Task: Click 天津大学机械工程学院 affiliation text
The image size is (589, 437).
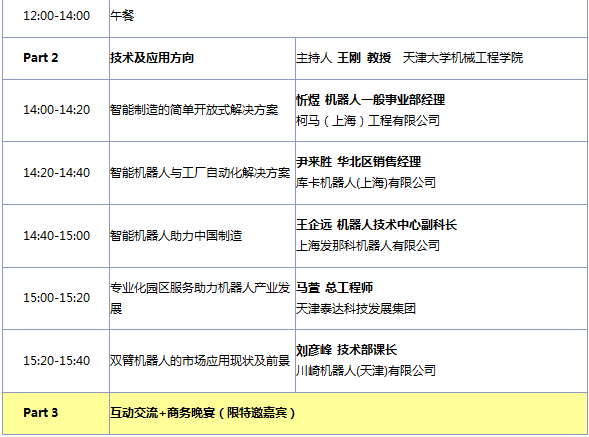Action: (462, 58)
